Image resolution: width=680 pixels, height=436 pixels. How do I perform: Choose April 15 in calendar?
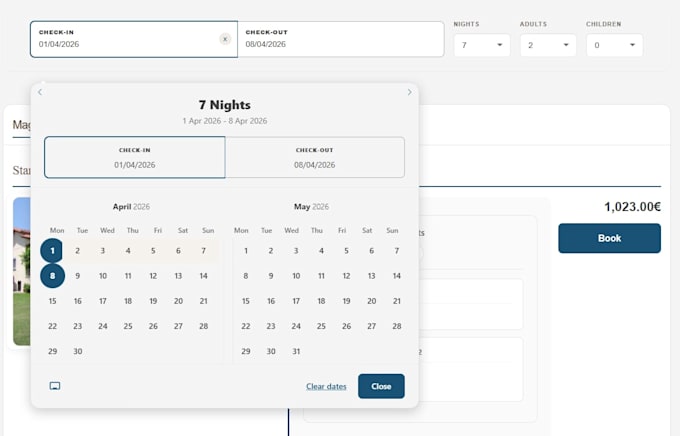click(52, 301)
